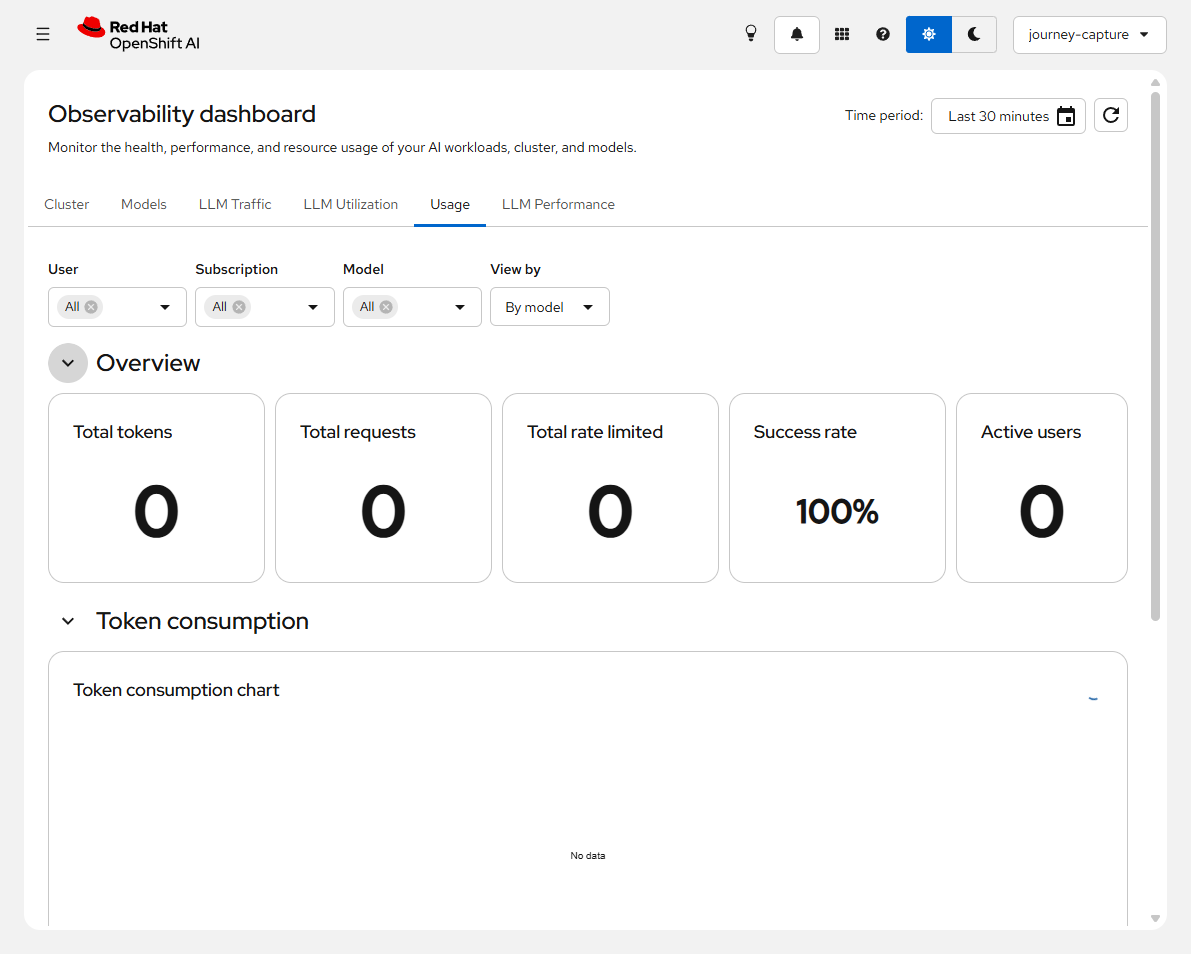Click the lightbulb tips icon
The width and height of the screenshot is (1191, 954).
tap(750, 34)
